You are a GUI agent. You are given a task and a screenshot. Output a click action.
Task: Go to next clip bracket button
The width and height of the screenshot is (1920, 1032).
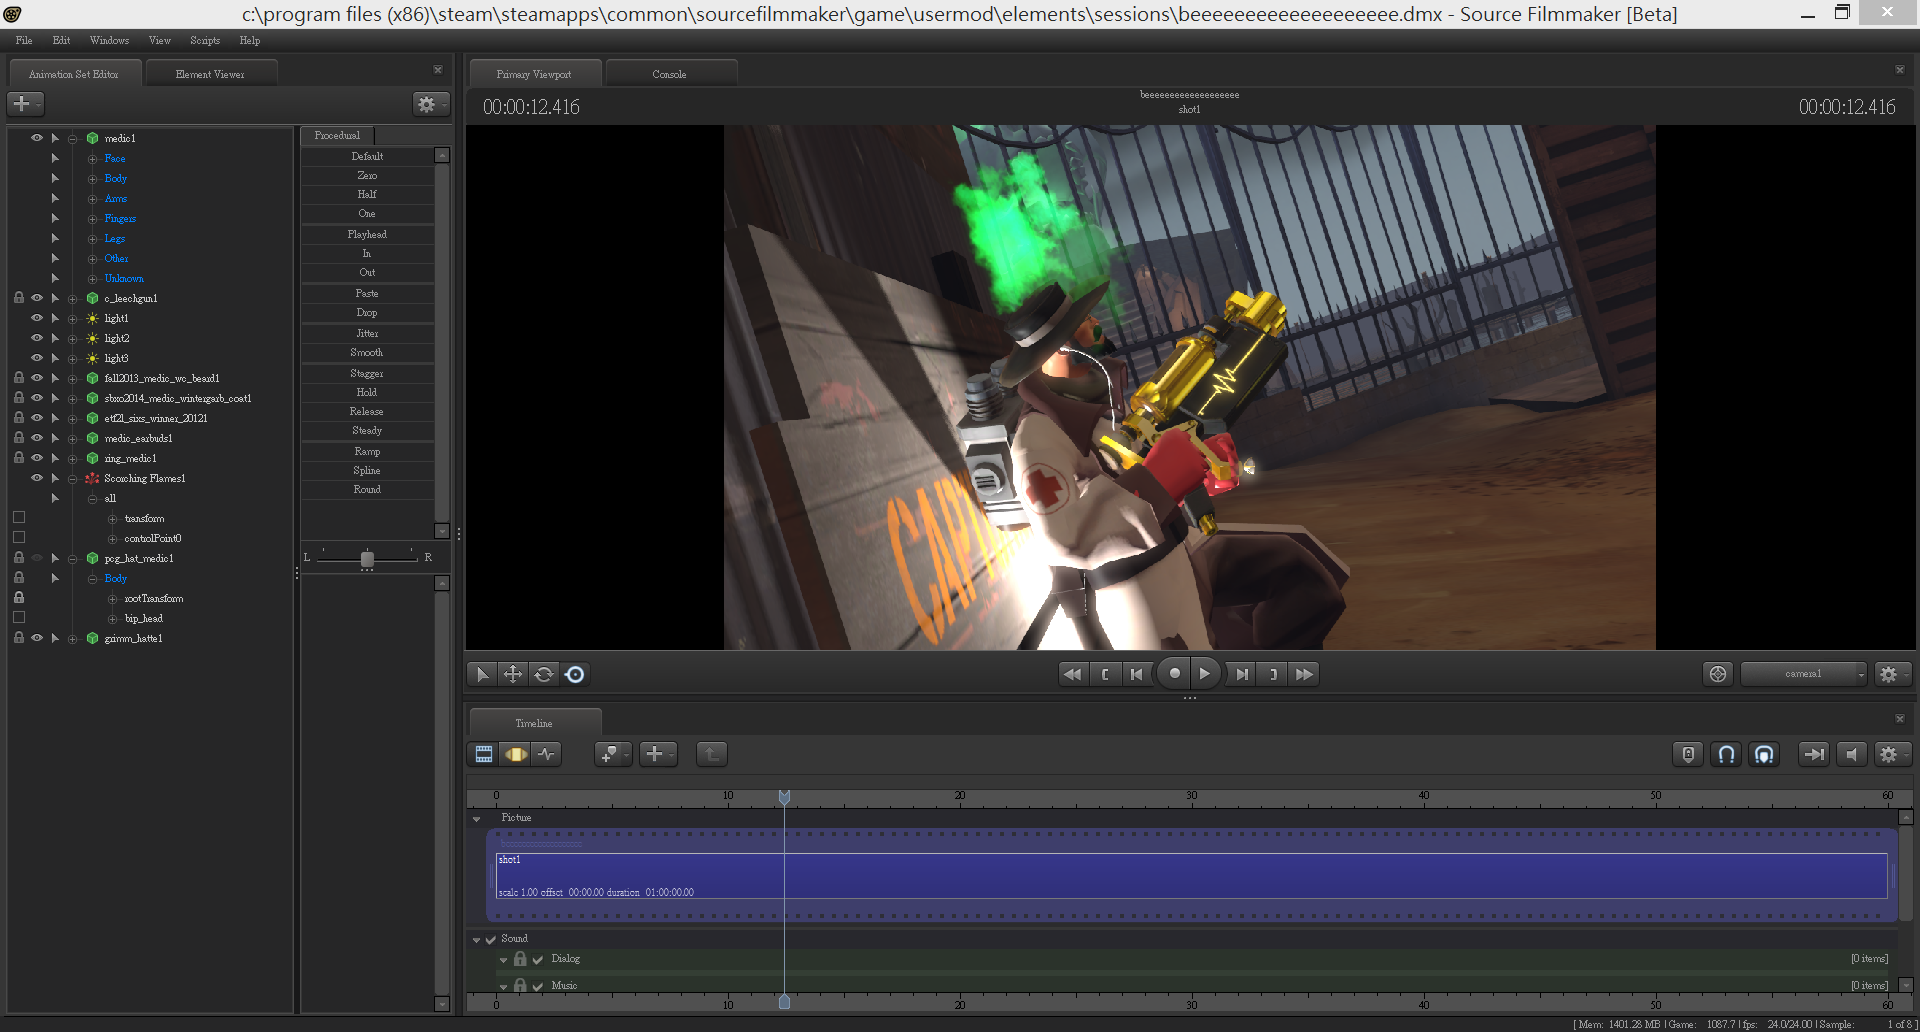coord(1273,674)
